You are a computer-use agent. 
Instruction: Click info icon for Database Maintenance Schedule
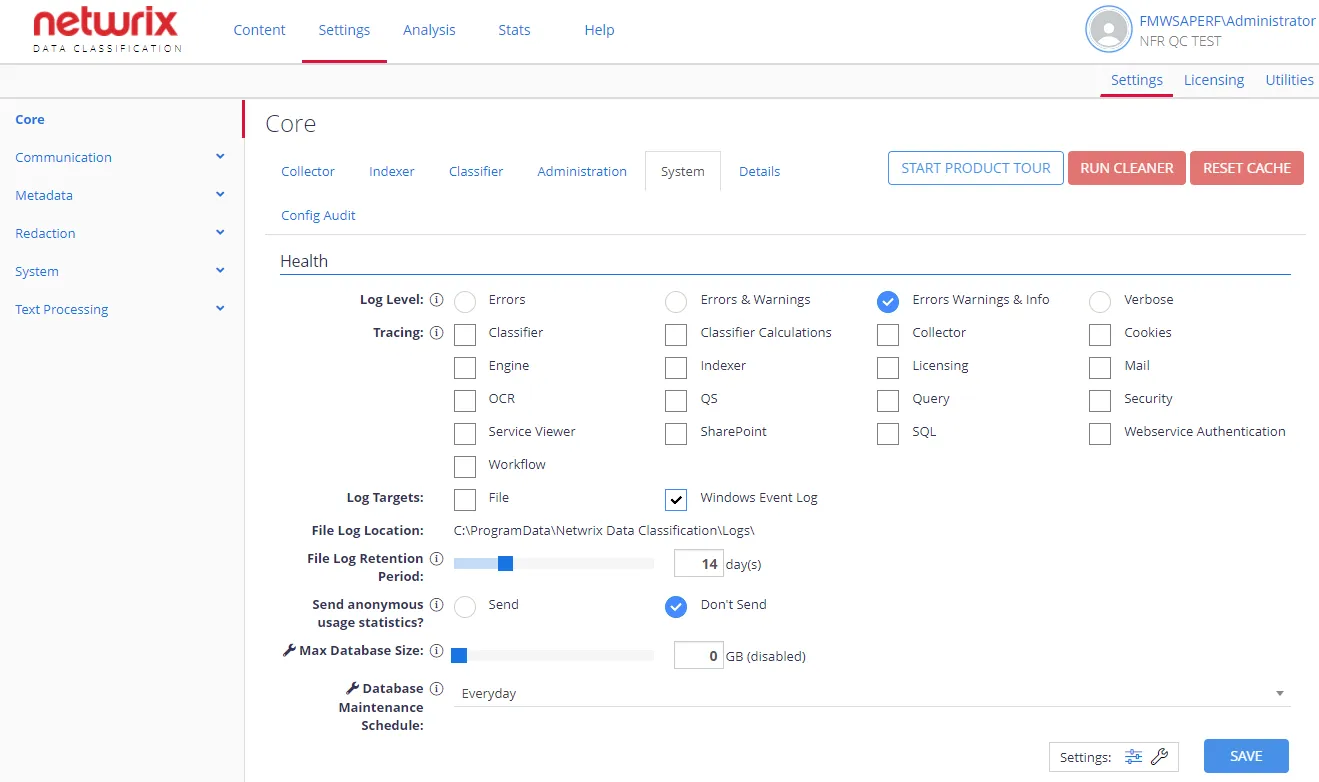point(436,689)
